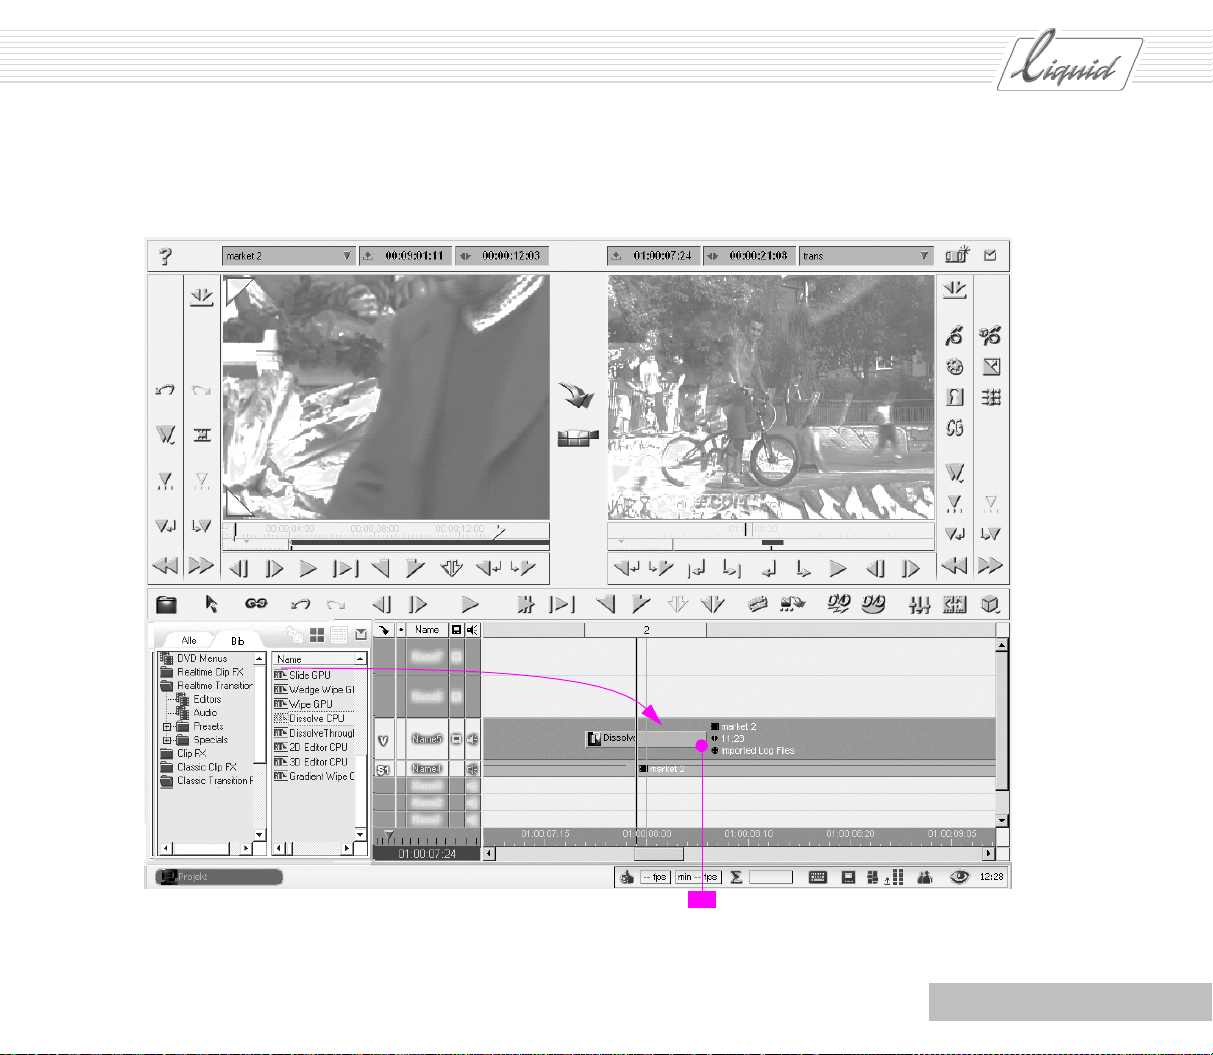
Task: Open the browser window options menu icon
Action: pos(361,634)
